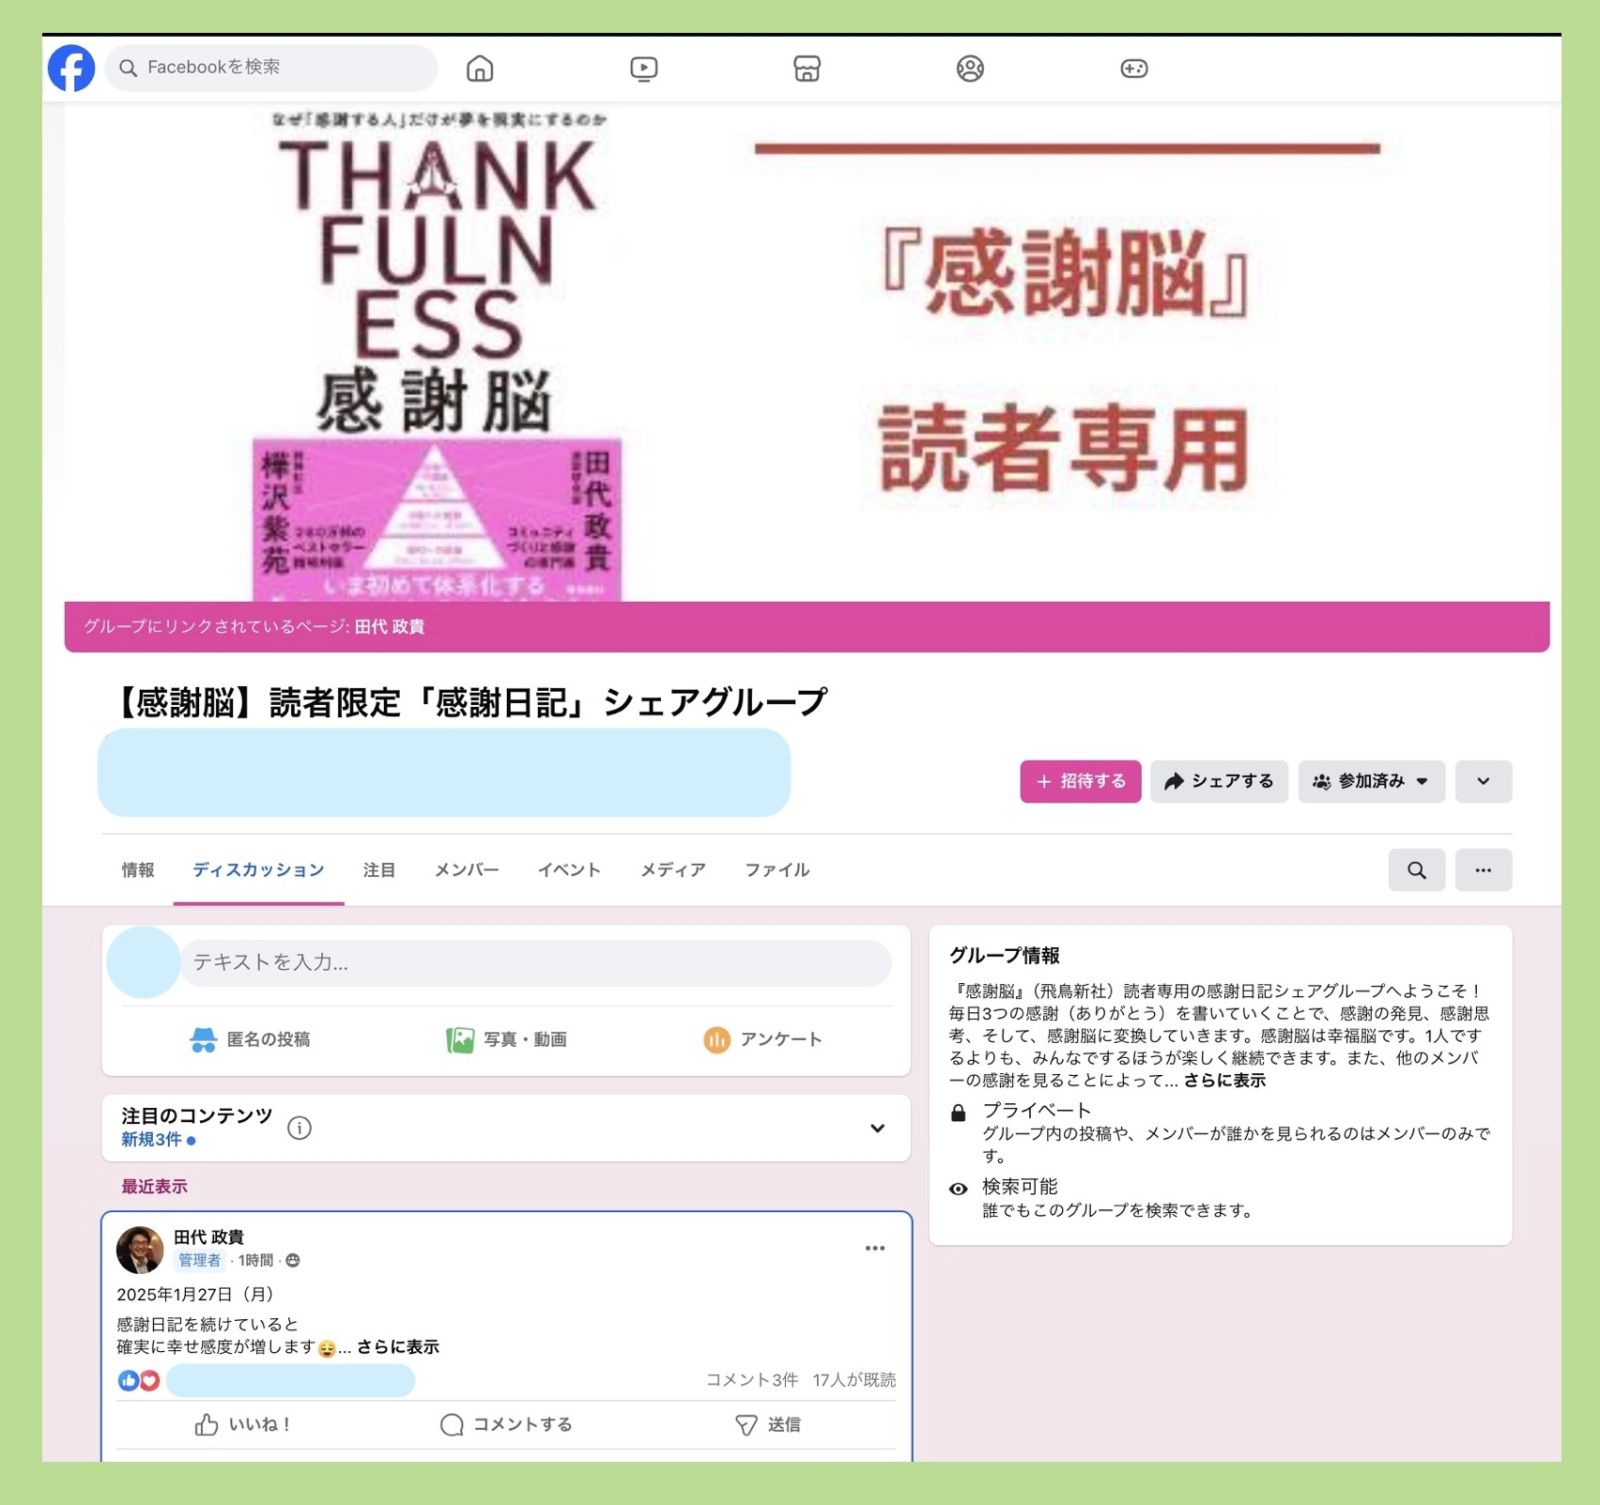
Task: Switch to the 情報 tab
Action: pyautogui.click(x=138, y=870)
